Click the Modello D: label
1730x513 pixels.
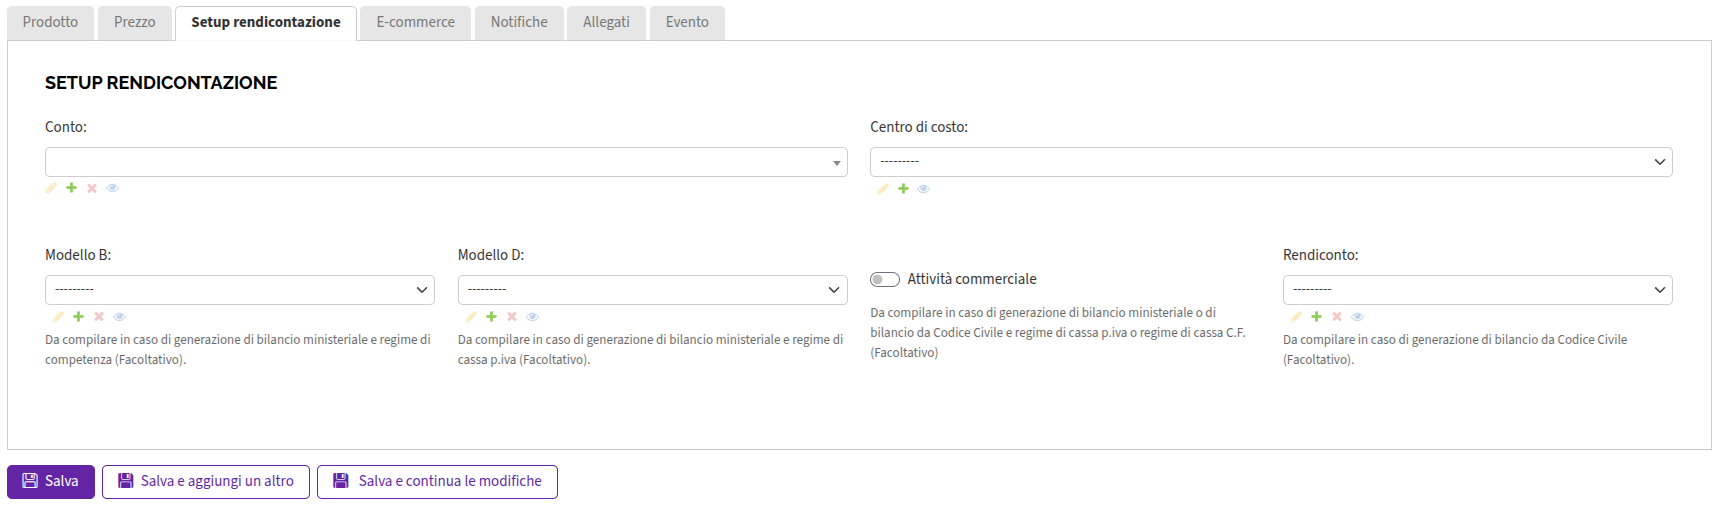pos(491,255)
